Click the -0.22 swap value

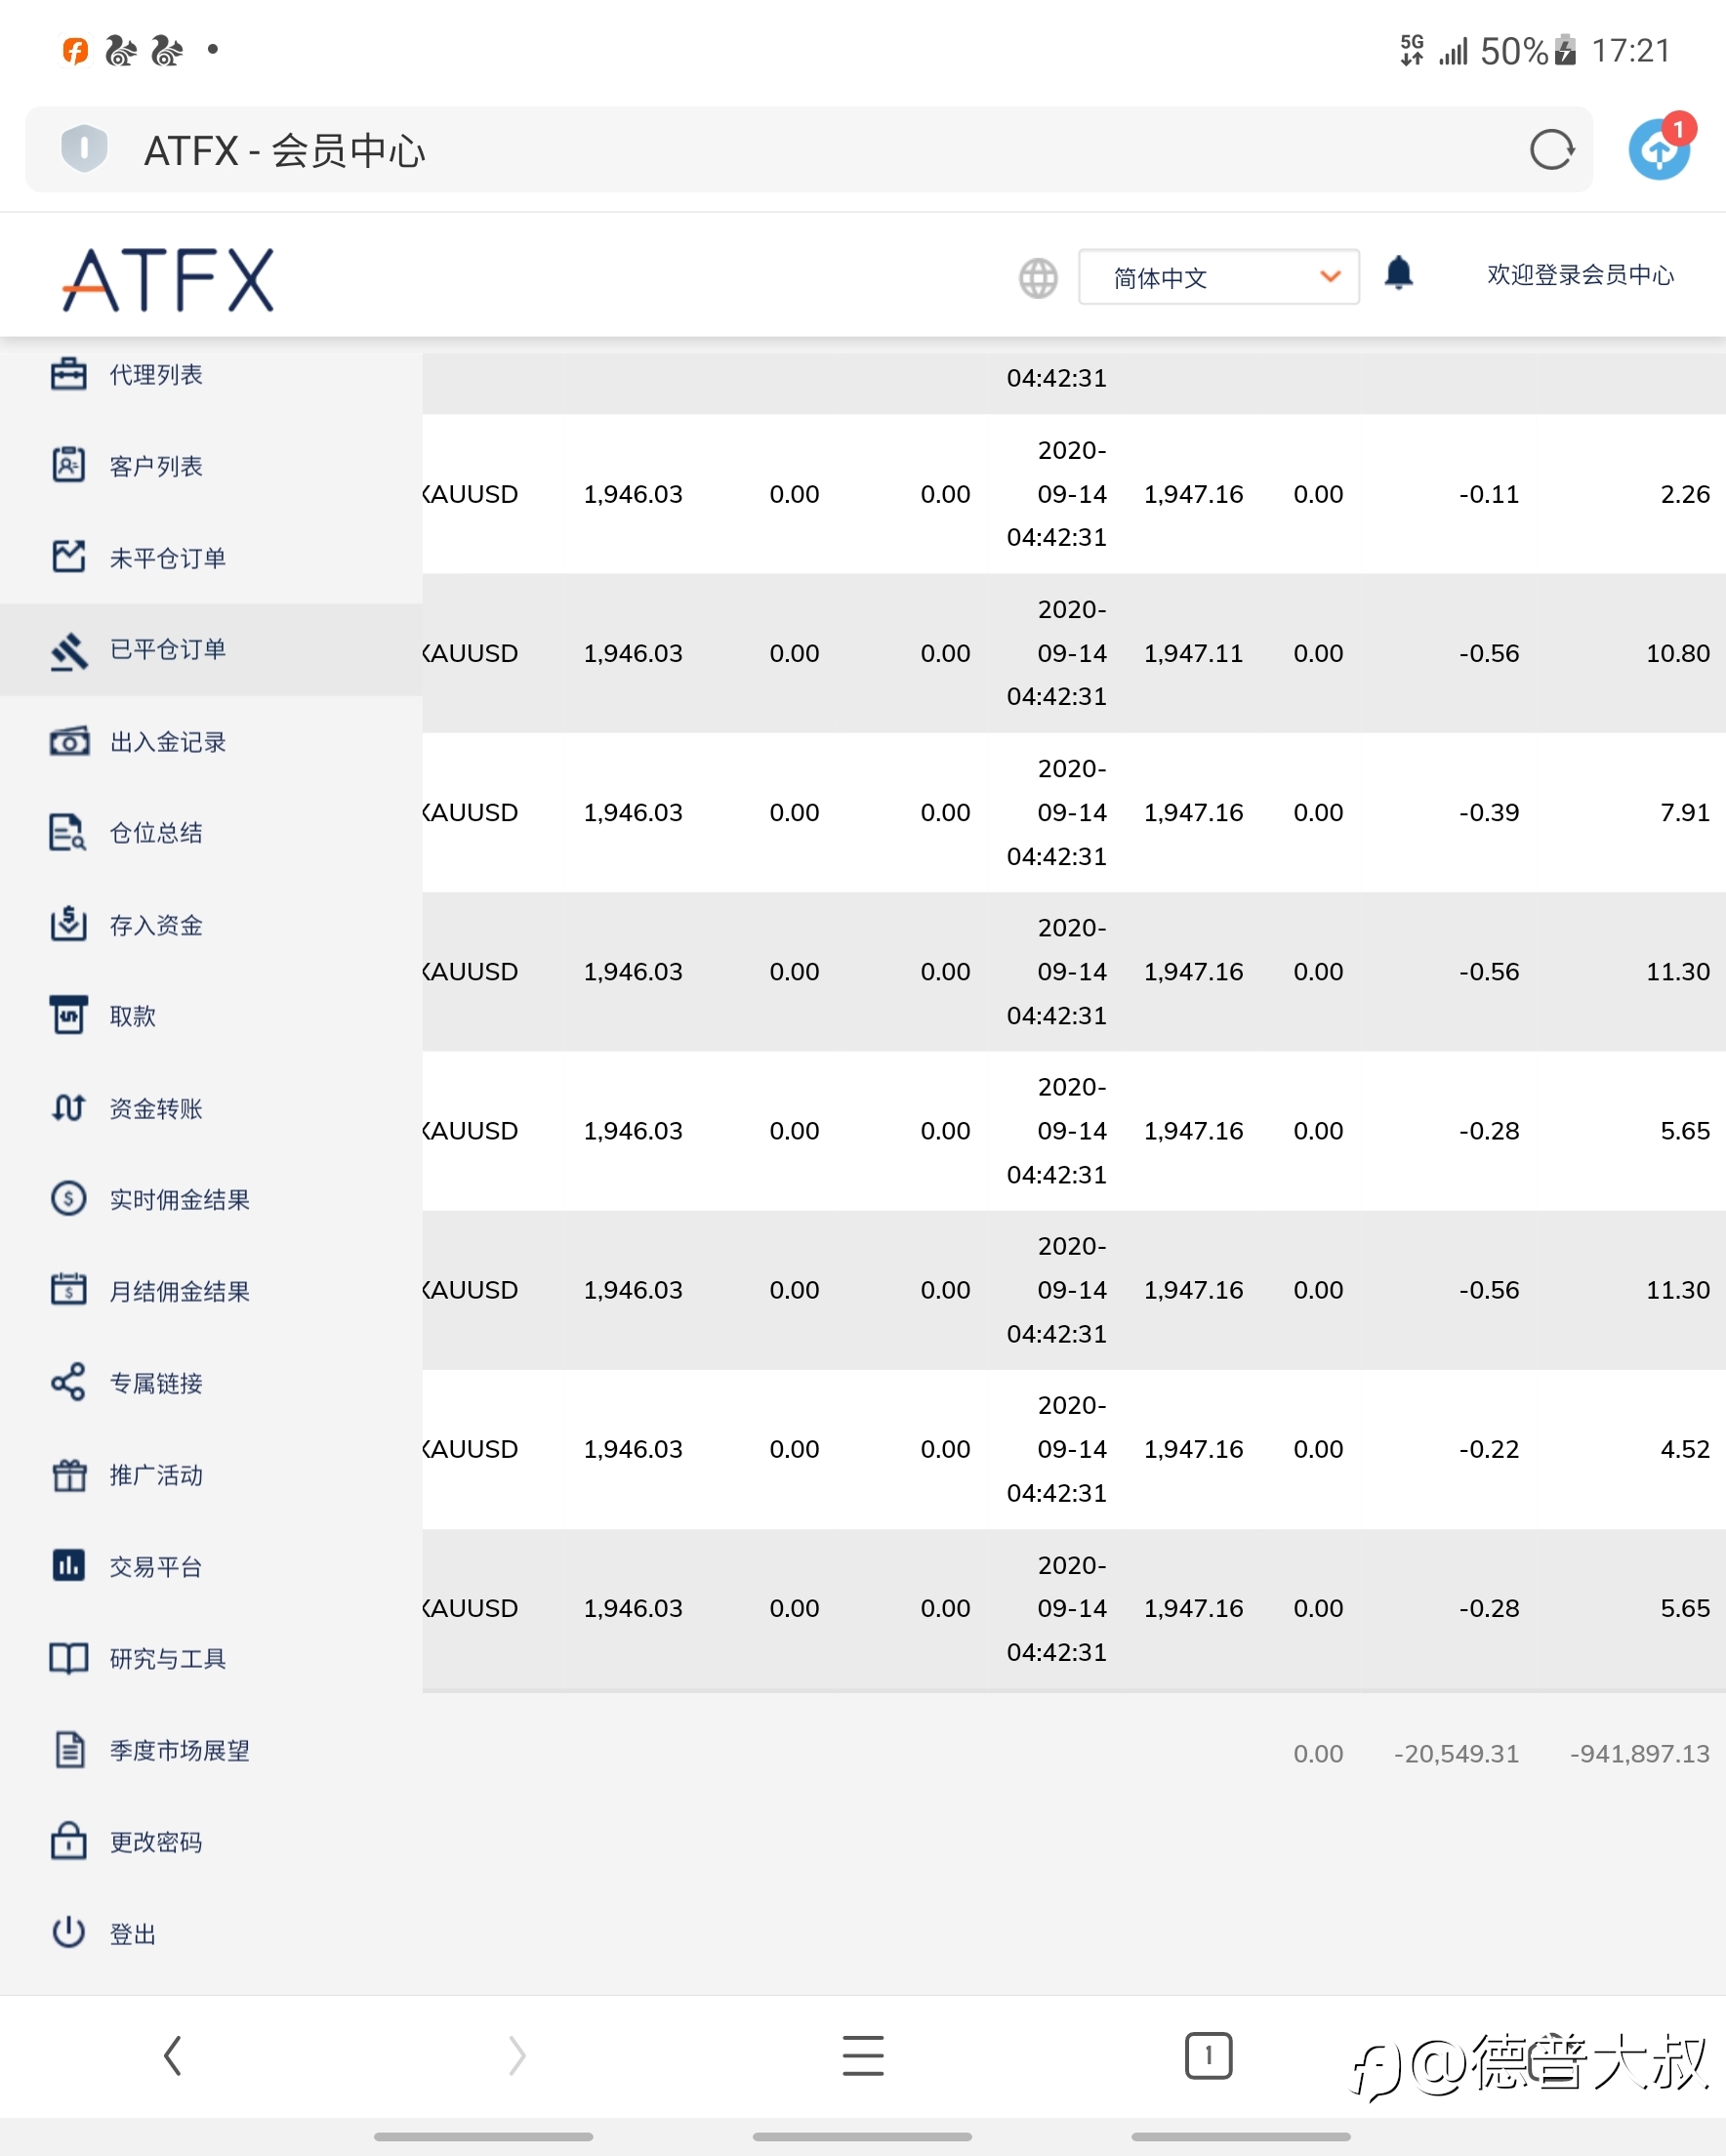coord(1489,1449)
